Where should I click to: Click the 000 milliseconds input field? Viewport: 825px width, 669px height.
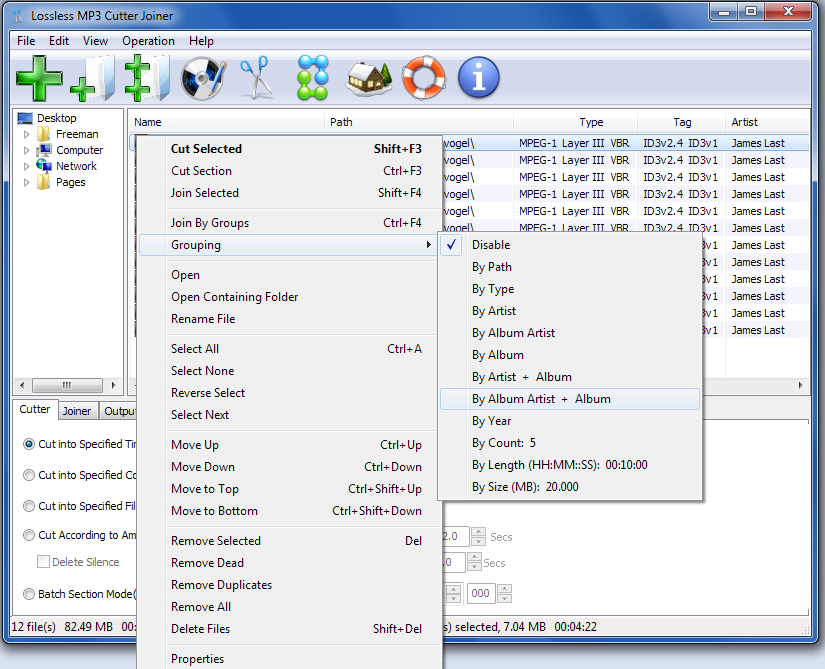tap(481, 593)
